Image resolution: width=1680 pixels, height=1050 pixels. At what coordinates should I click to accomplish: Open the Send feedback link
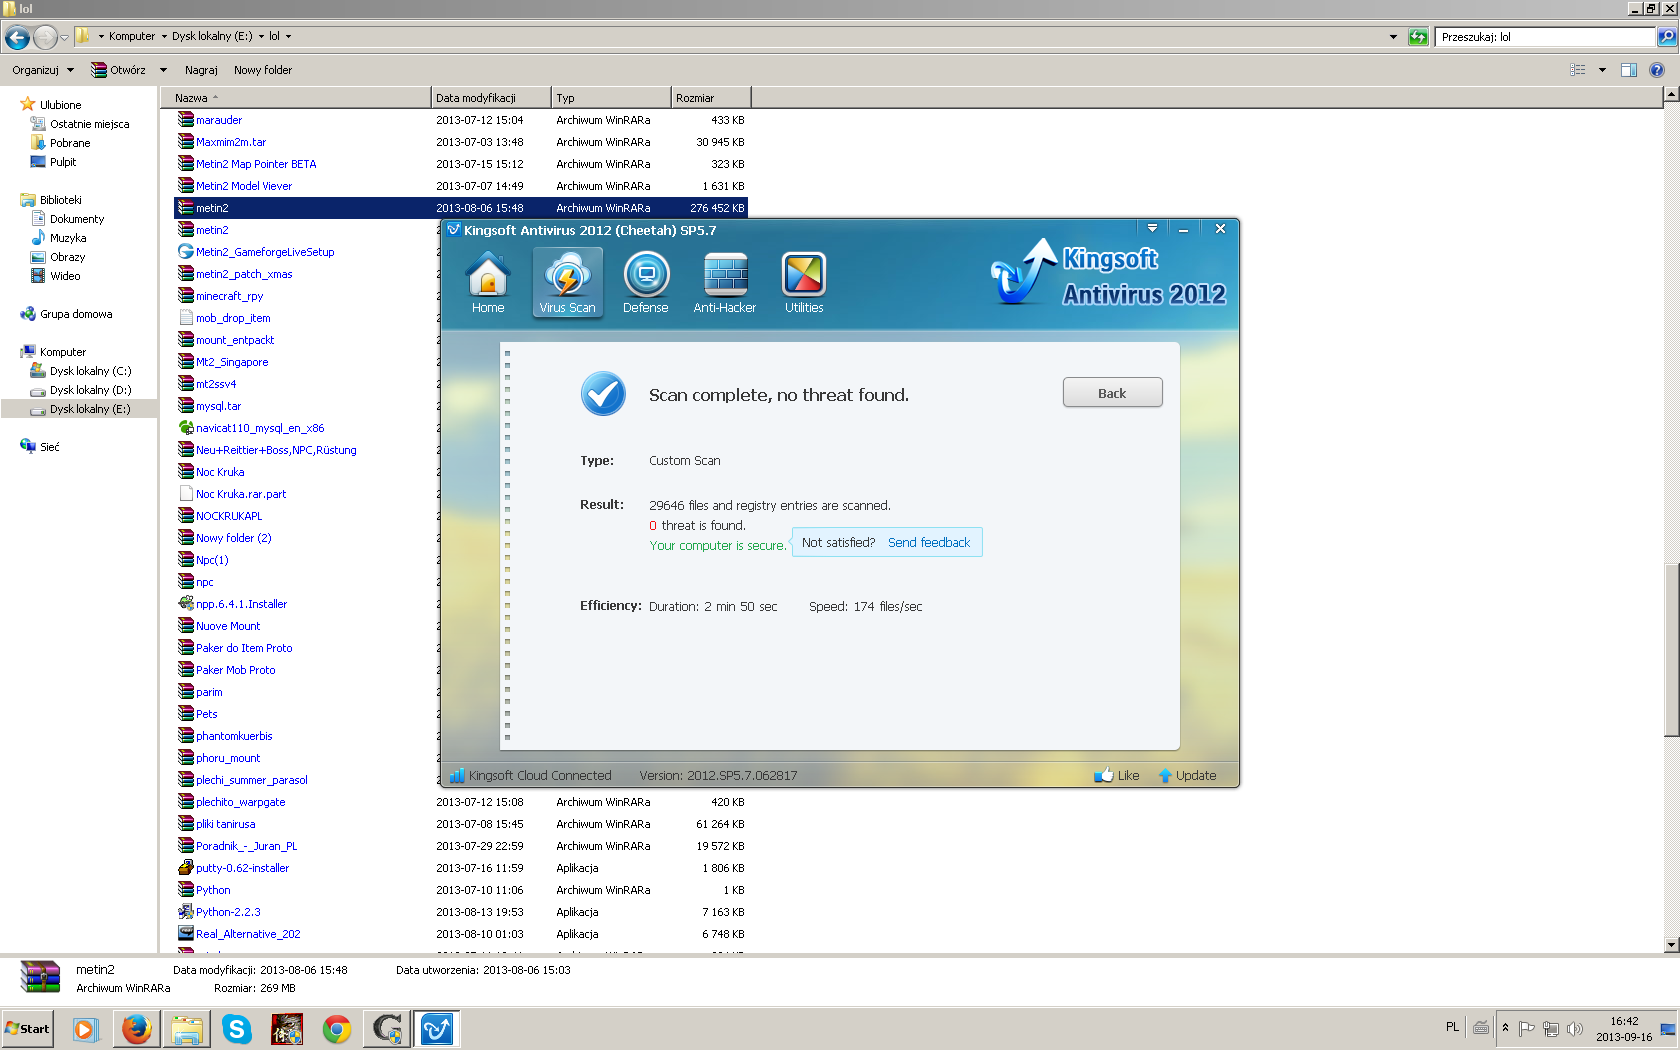[929, 543]
